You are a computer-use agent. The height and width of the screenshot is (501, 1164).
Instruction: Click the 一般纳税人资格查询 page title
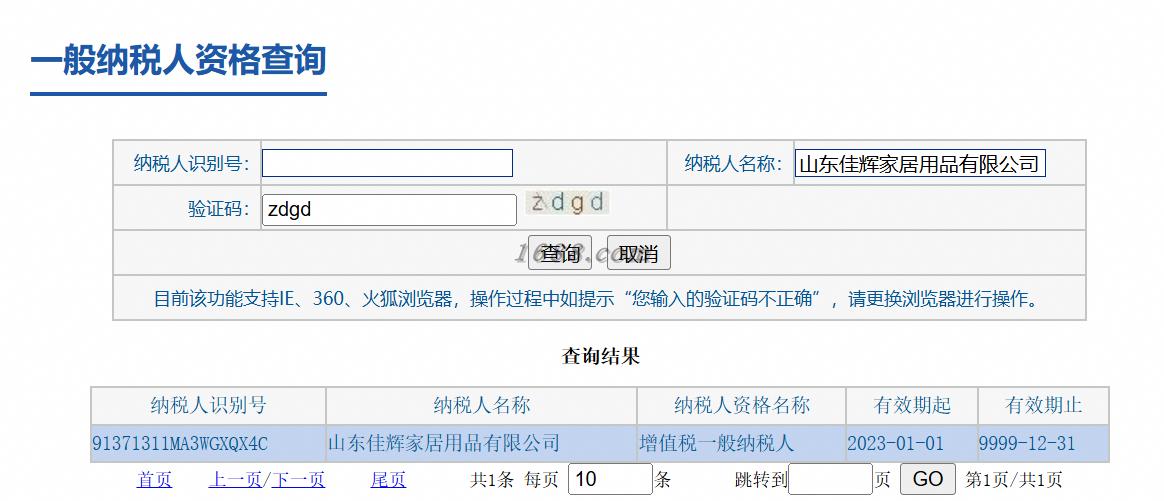(178, 60)
